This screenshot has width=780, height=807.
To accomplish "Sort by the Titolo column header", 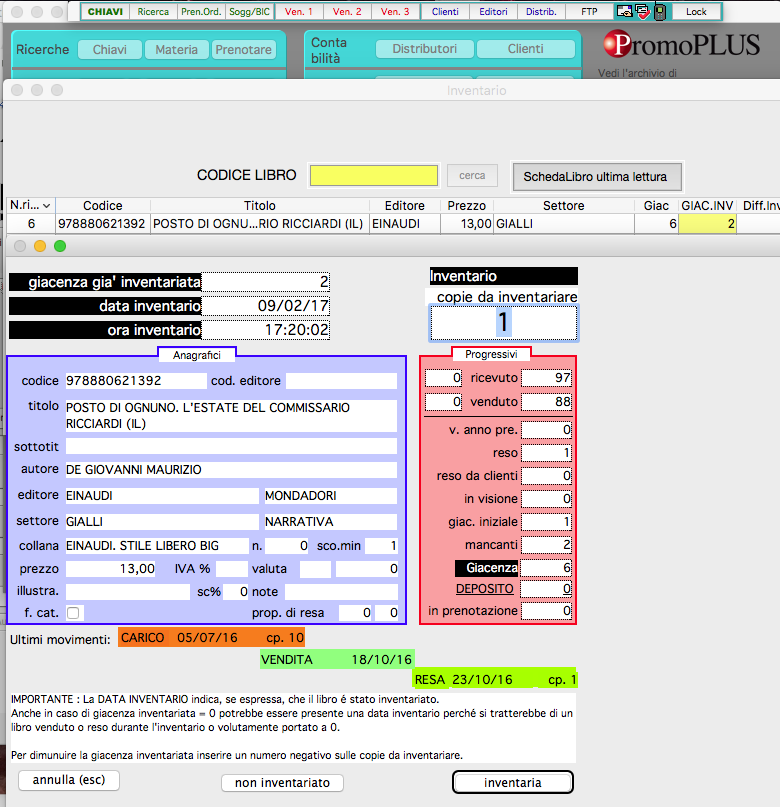I will [x=259, y=206].
